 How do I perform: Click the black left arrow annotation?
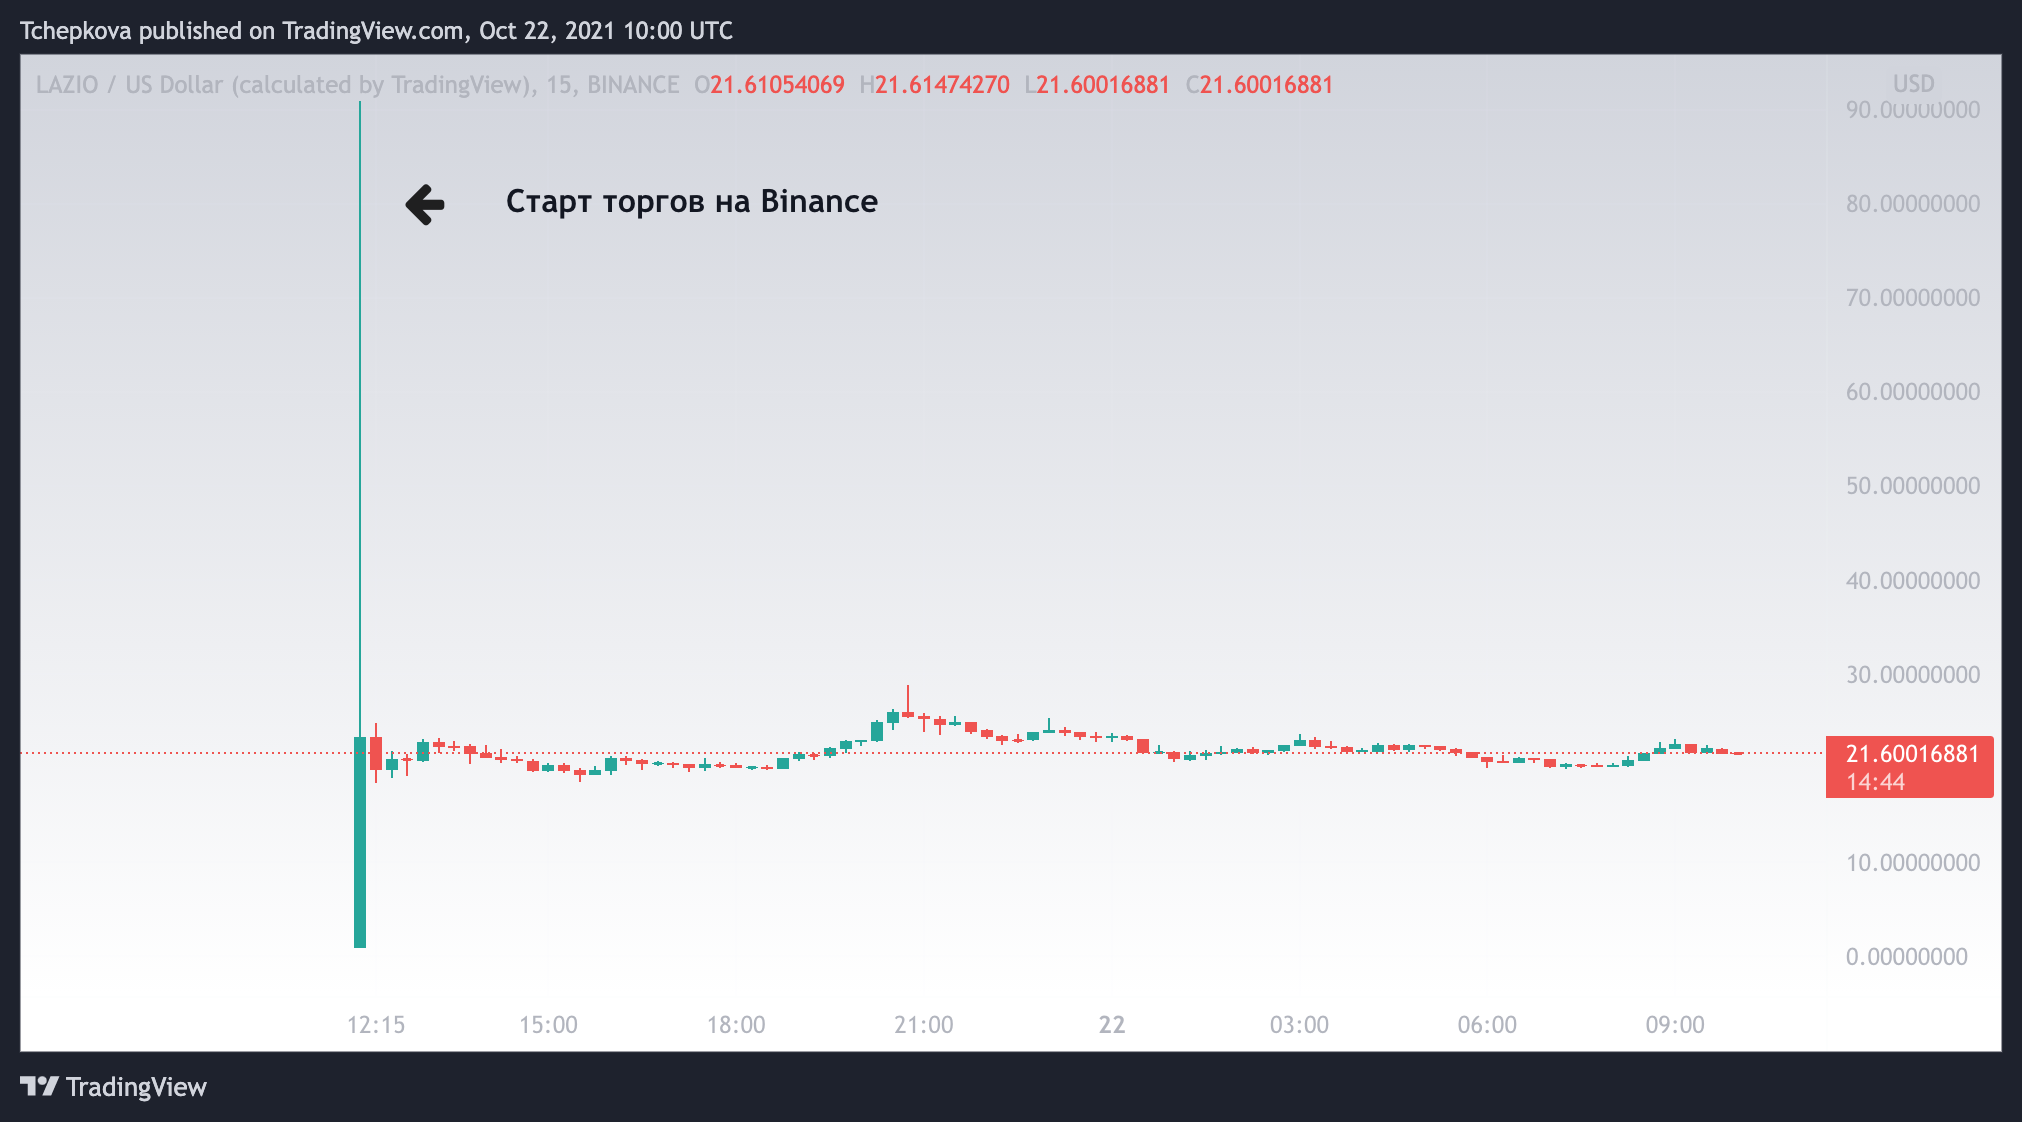tap(425, 204)
